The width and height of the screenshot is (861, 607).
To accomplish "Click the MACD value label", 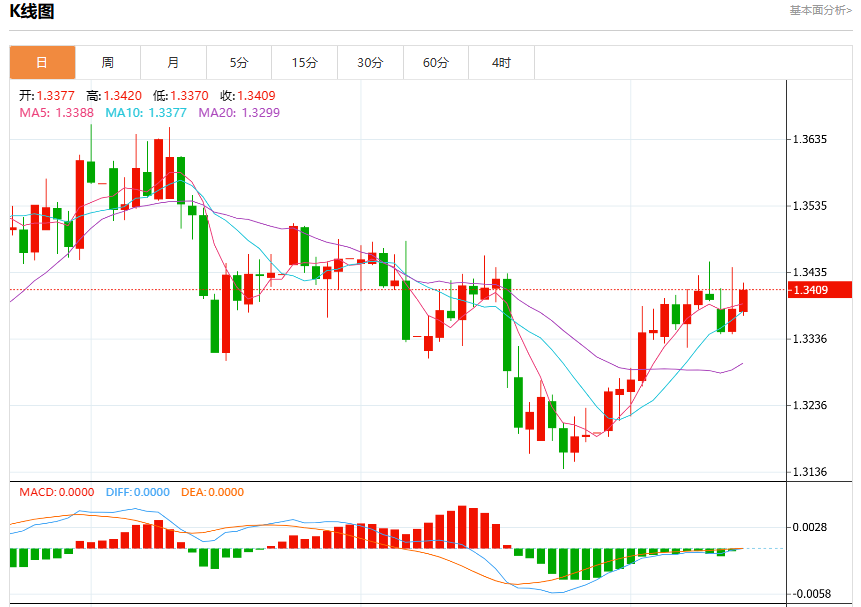I will [57, 492].
